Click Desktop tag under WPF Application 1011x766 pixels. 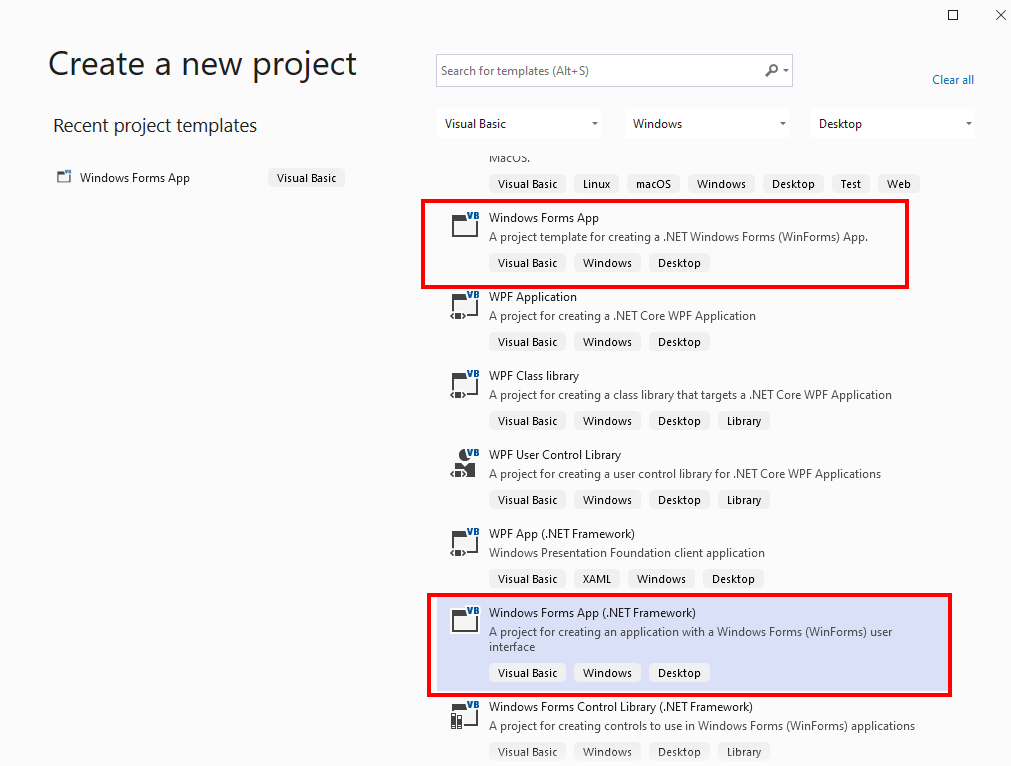click(679, 342)
